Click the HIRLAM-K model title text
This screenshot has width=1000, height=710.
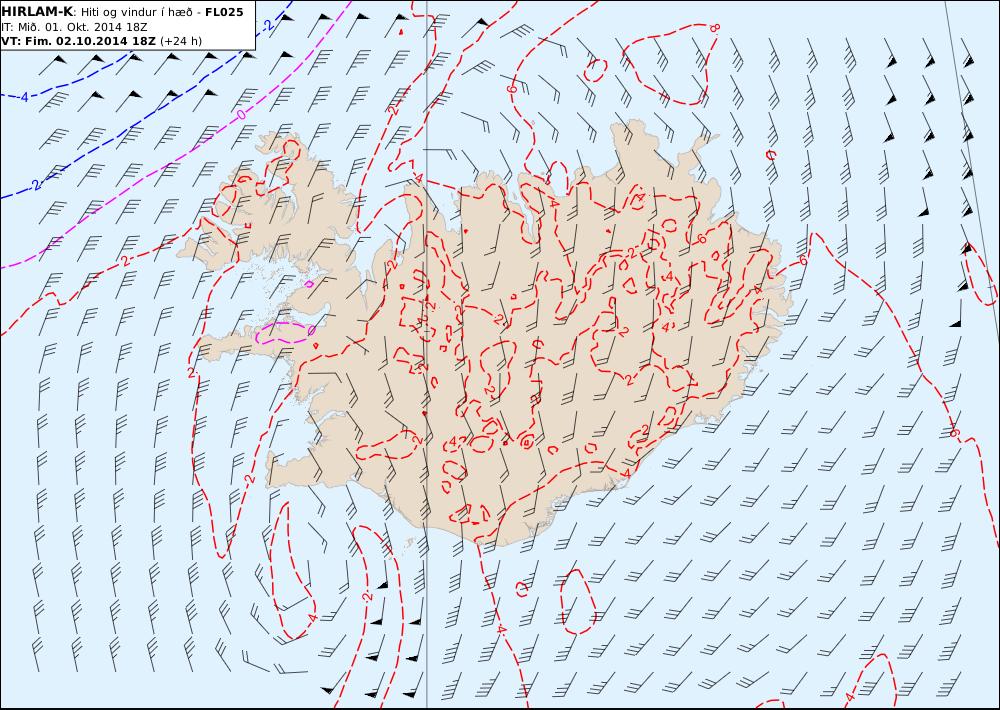38,12
